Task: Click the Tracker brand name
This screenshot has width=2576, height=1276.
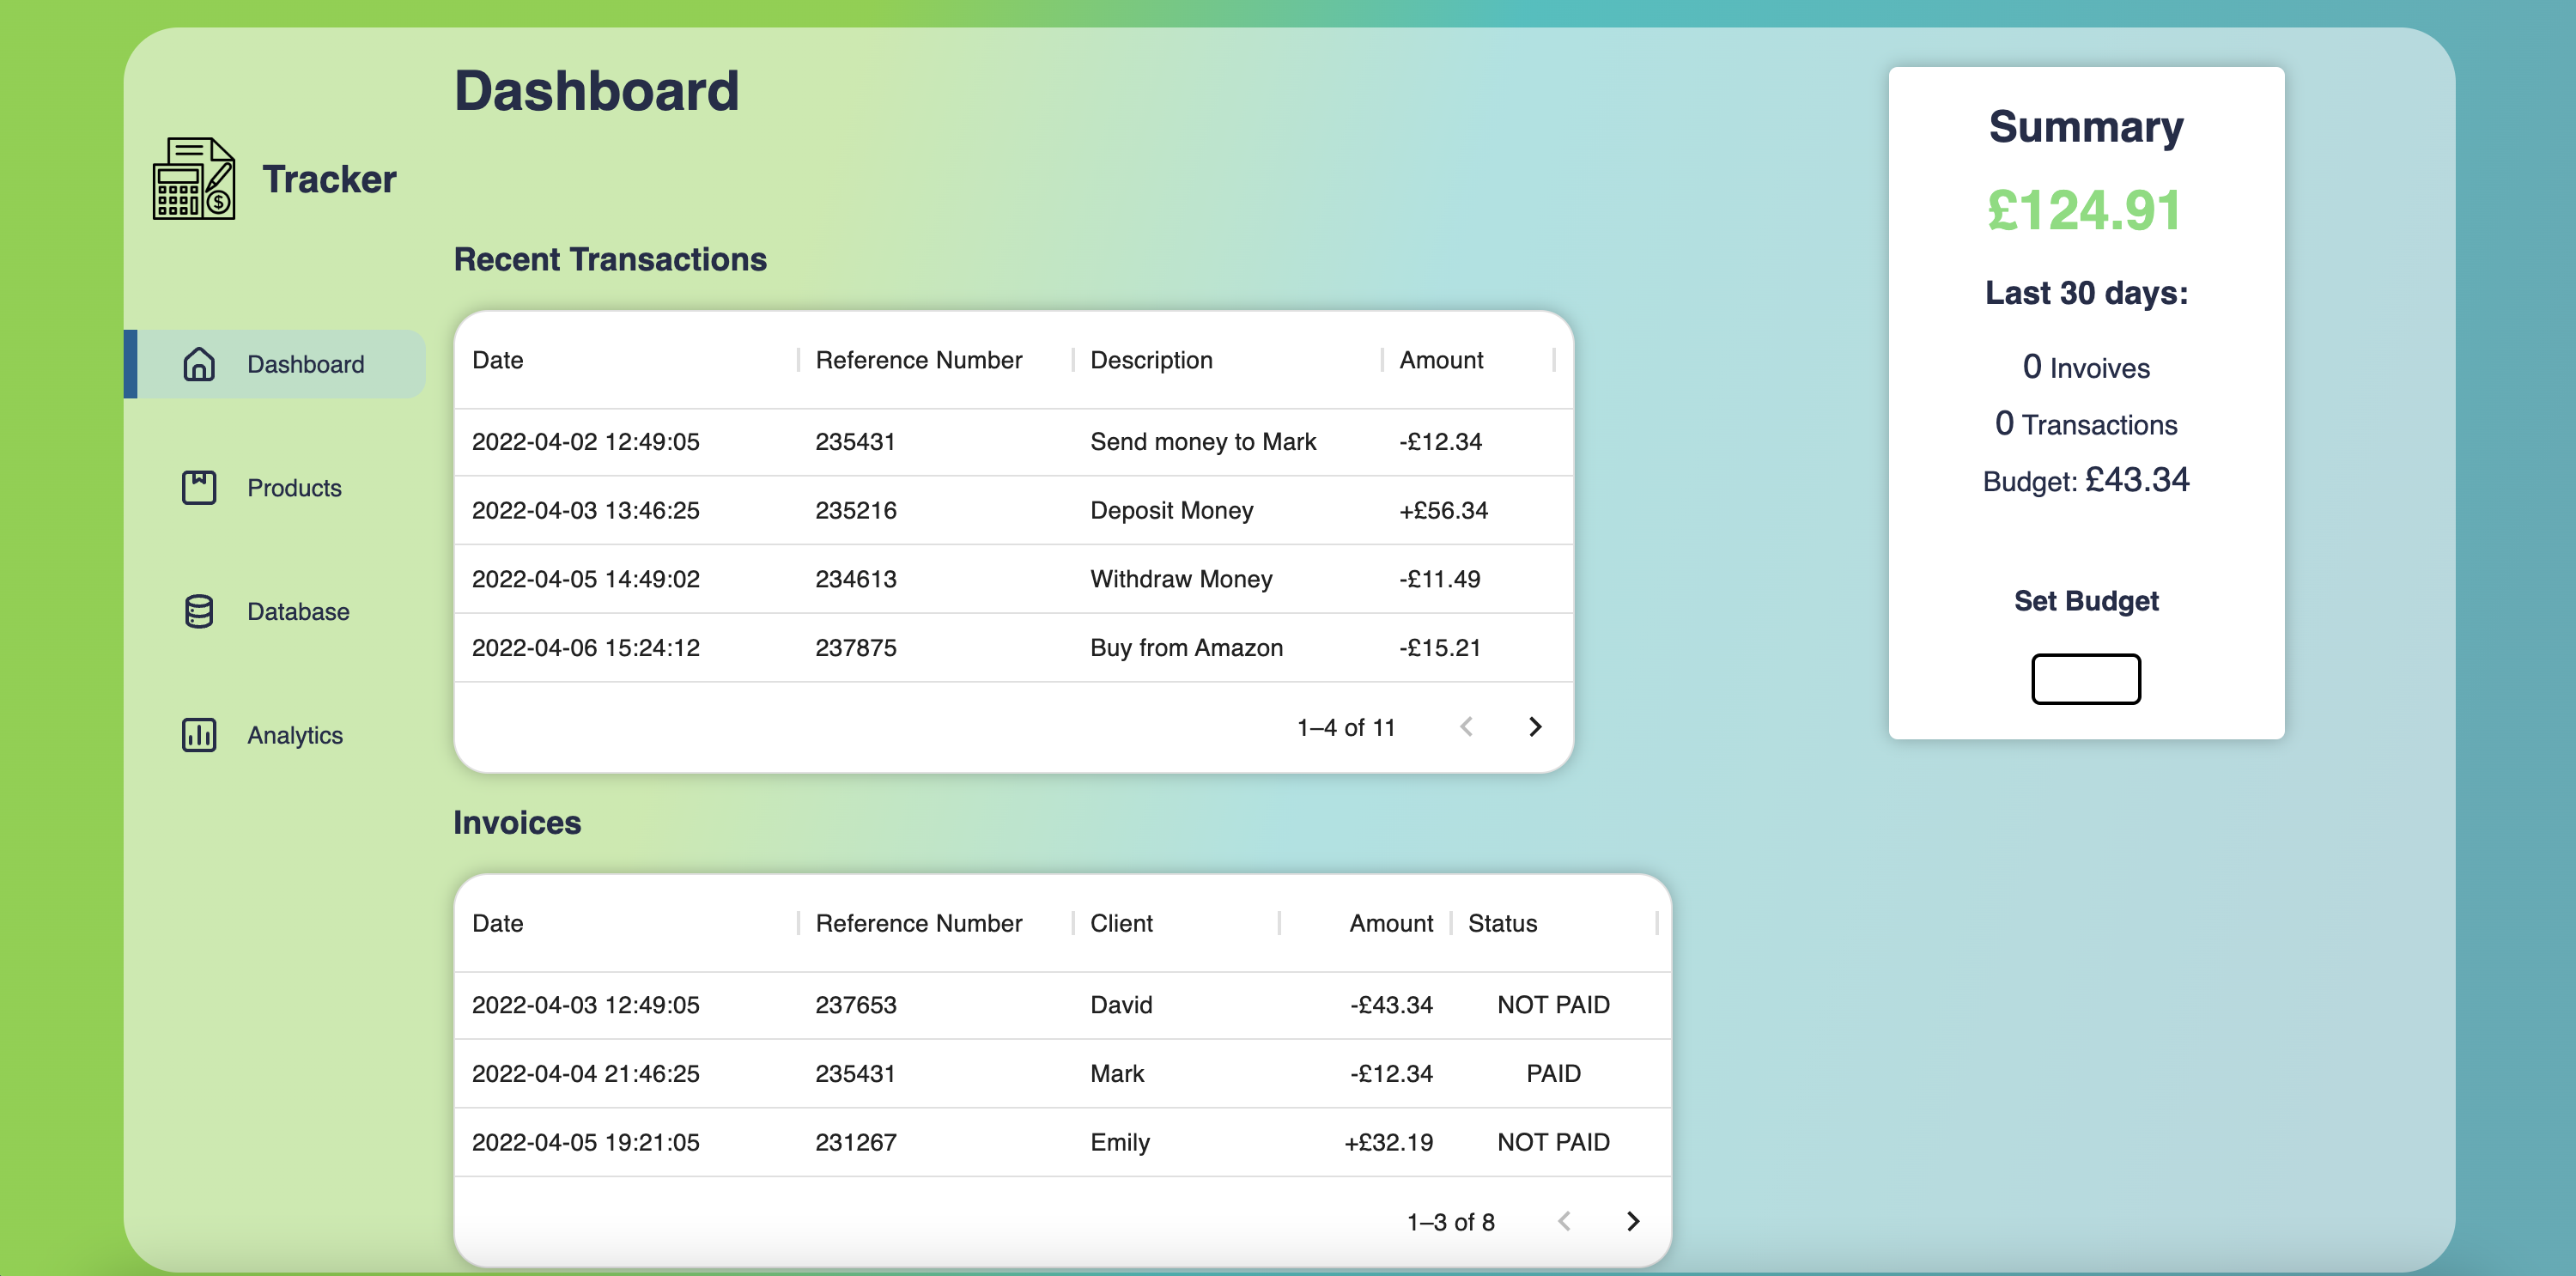Action: (329, 179)
